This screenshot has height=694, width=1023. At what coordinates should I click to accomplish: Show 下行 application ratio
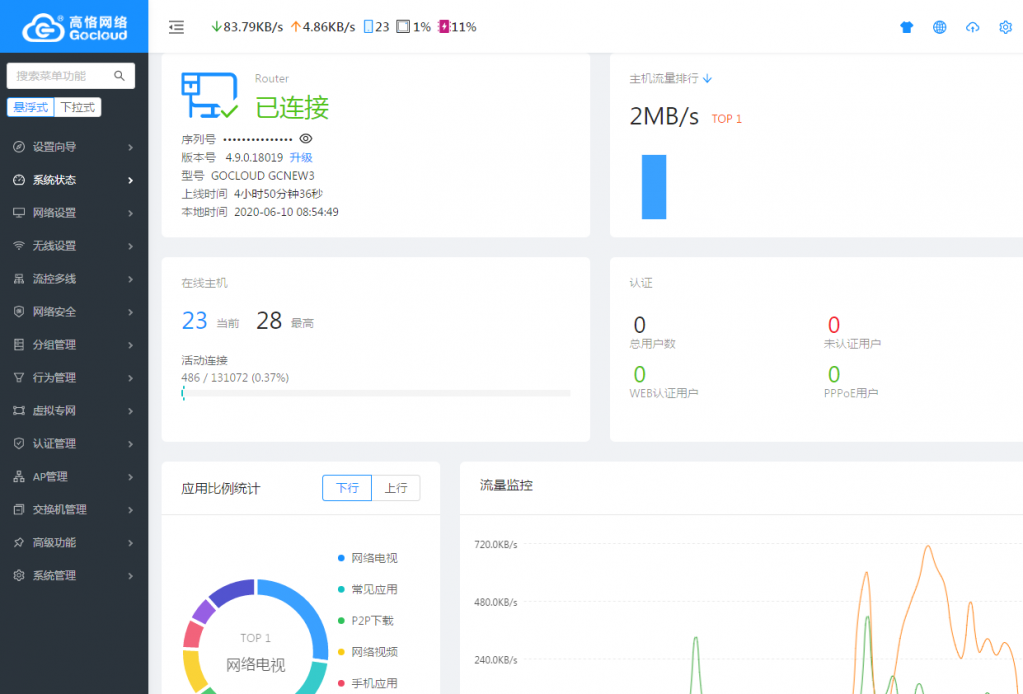pos(347,488)
